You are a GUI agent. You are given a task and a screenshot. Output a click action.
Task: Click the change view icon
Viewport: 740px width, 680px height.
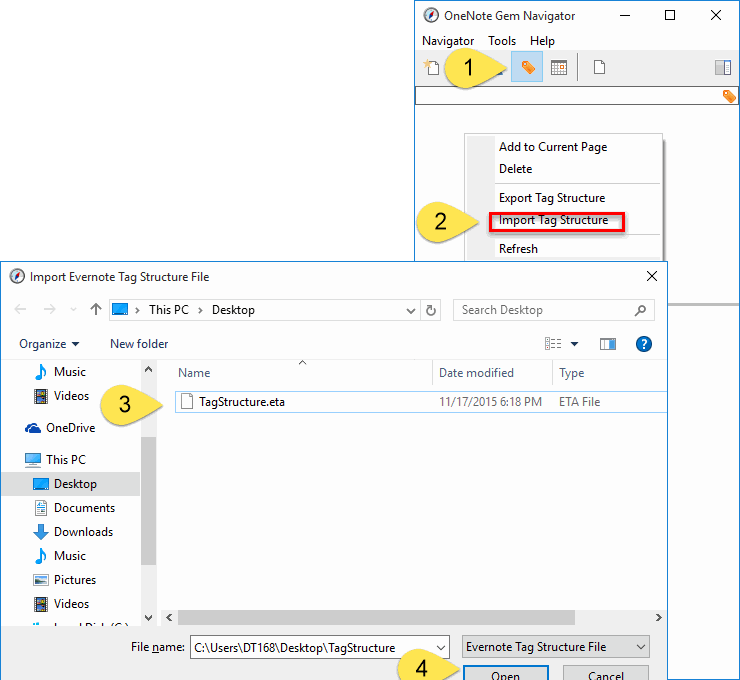click(553, 344)
